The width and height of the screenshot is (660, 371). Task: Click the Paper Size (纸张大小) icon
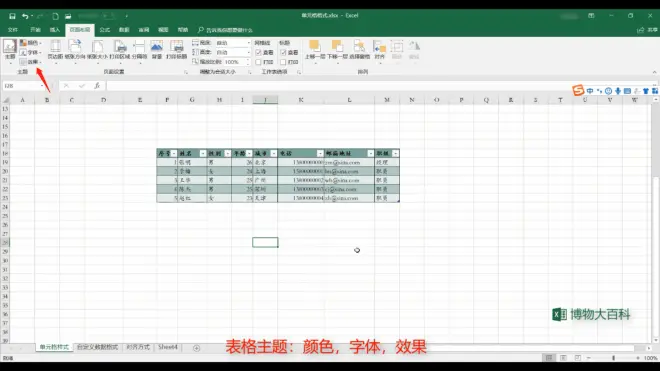point(97,51)
